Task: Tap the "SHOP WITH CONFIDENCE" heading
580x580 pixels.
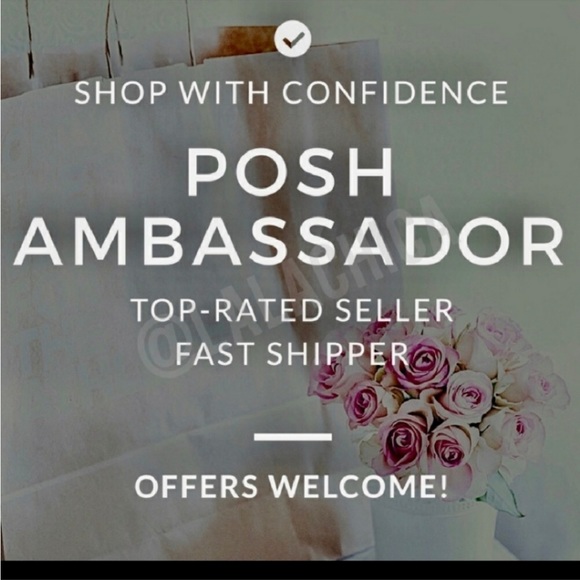Action: (291, 92)
